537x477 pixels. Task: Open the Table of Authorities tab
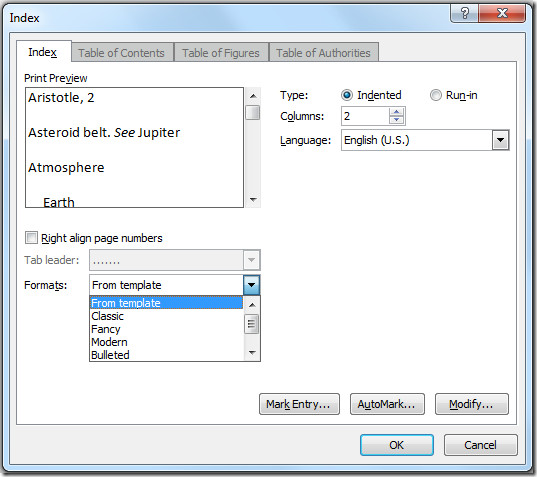coord(324,53)
